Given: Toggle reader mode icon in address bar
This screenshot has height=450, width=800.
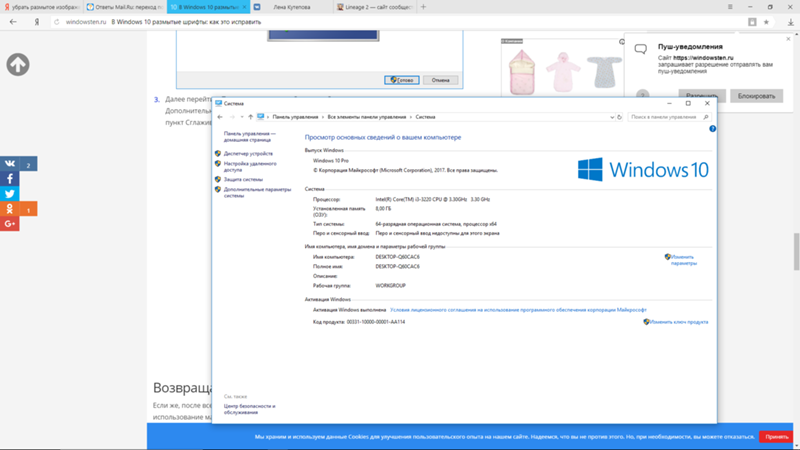Looking at the screenshot, I should pos(752,22).
